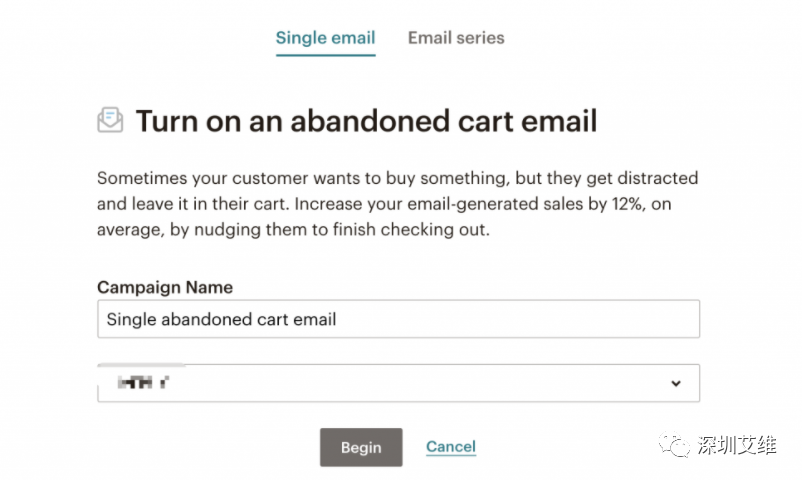Click the blurred selected value in the dropdown
Image resolution: width=802 pixels, height=480 pixels.
point(140,382)
